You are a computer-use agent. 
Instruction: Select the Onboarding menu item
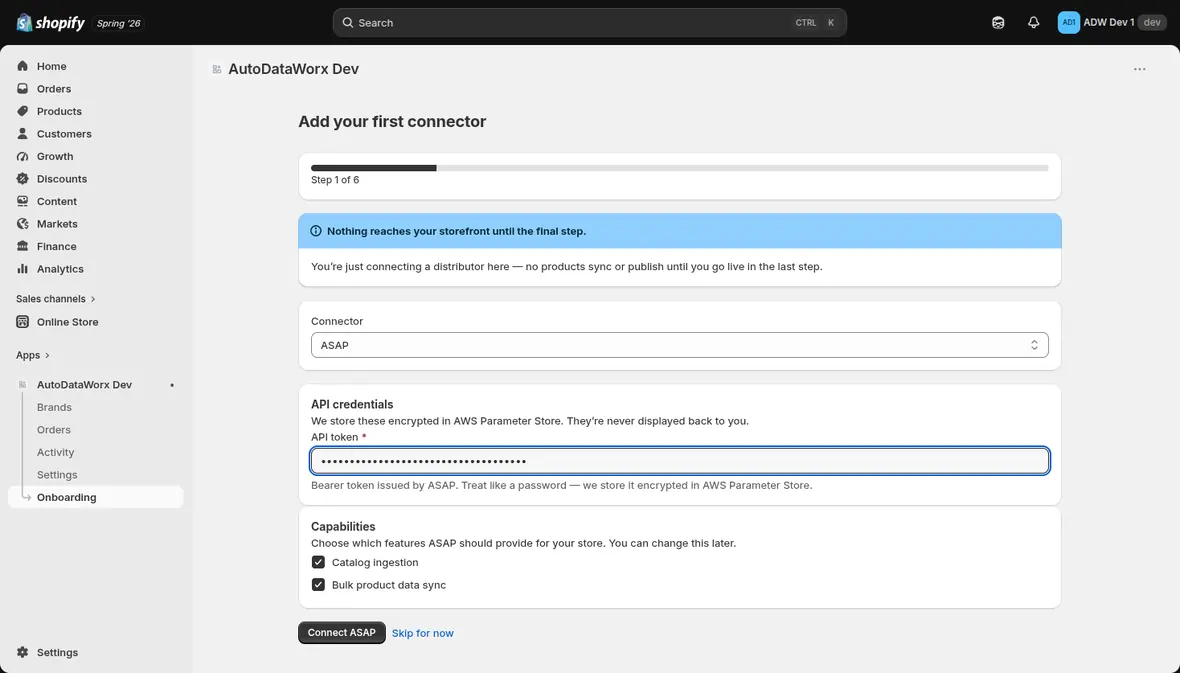96,498
